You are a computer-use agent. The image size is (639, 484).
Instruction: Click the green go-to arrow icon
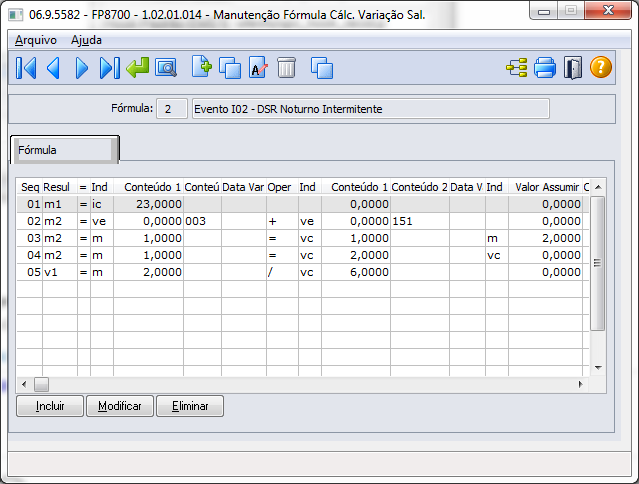click(138, 68)
